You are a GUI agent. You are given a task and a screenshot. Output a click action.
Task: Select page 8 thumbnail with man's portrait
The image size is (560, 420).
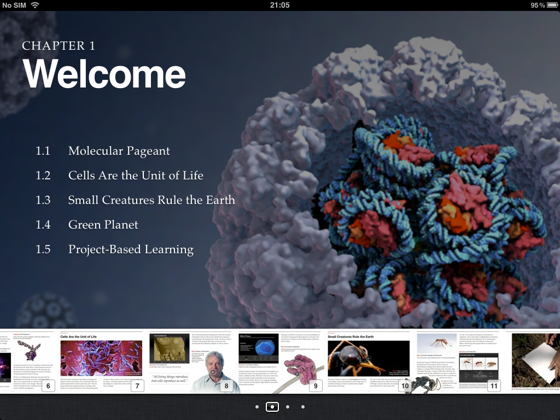(191, 361)
